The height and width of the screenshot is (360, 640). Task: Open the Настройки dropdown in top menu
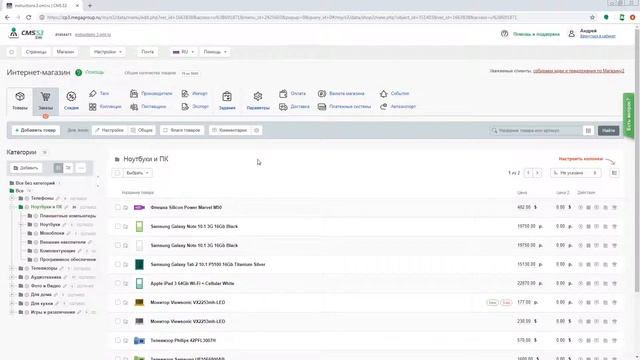108,52
